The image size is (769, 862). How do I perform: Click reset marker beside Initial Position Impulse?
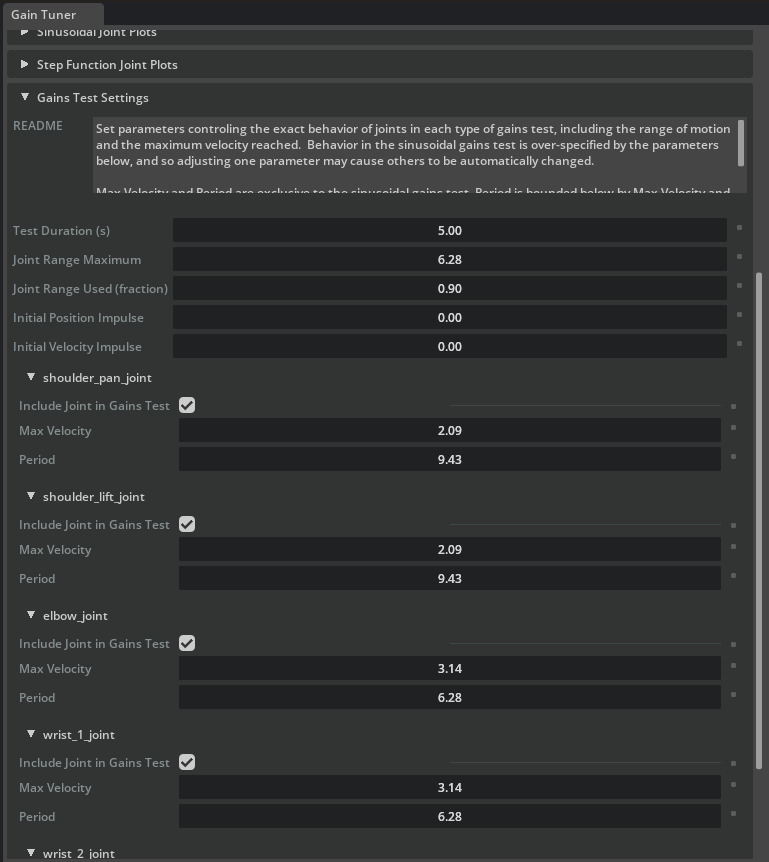click(739, 315)
